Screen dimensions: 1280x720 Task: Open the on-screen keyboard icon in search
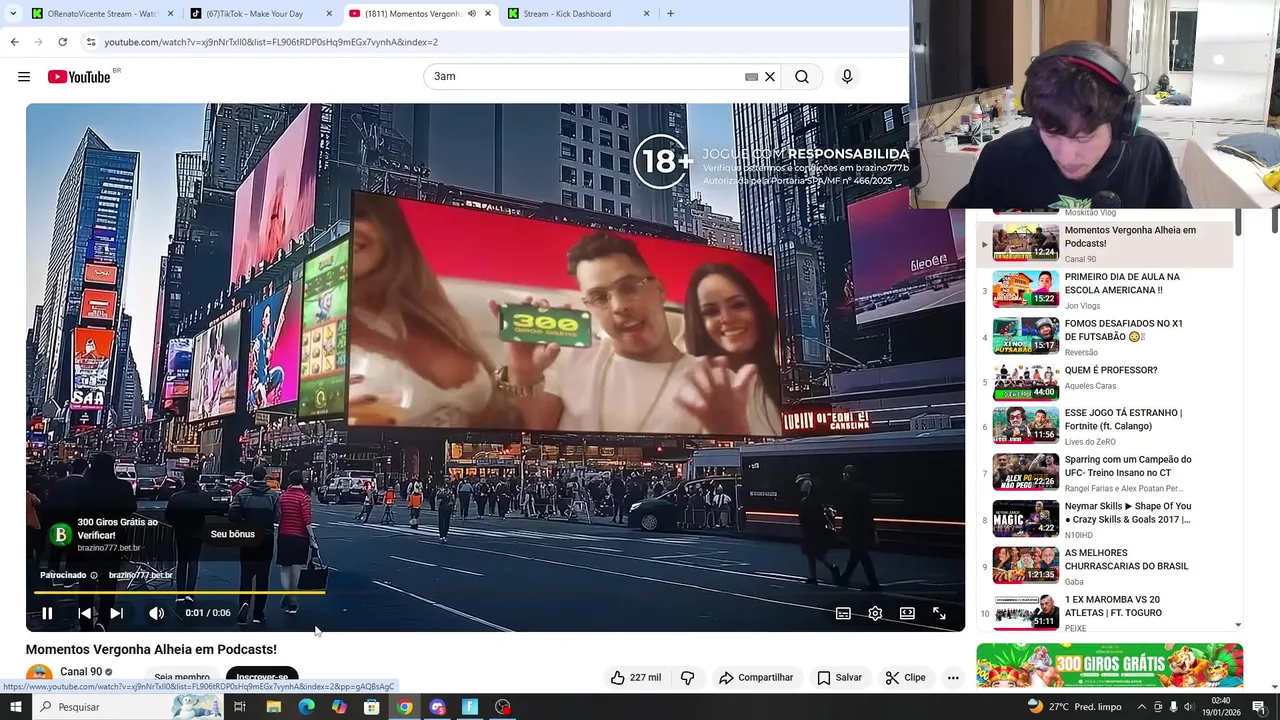[x=751, y=77]
